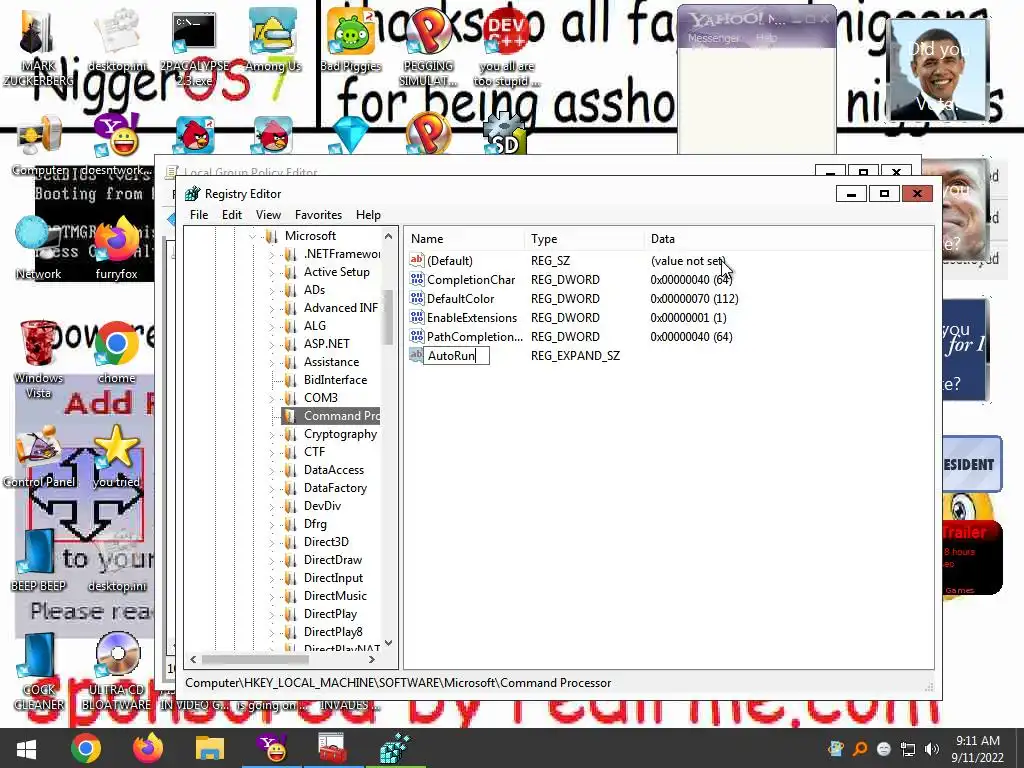
Task: Open the Windows Vista recycle bin icon
Action: pos(38,360)
